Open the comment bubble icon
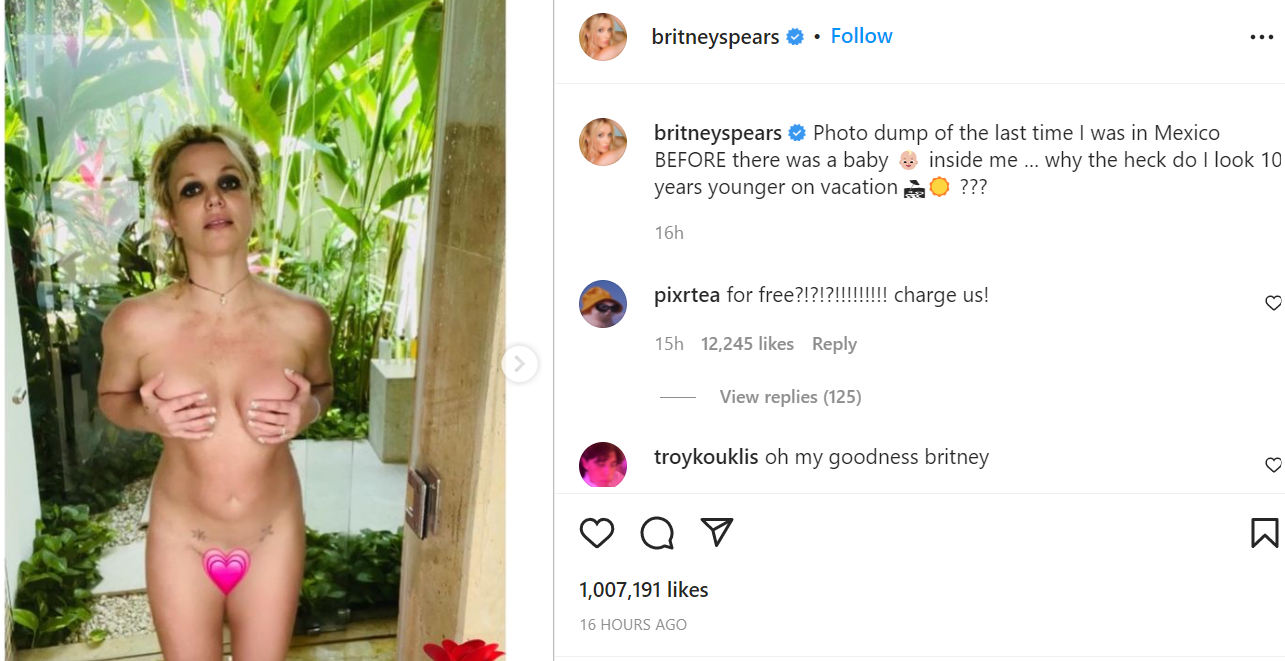1285x661 pixels. click(657, 533)
